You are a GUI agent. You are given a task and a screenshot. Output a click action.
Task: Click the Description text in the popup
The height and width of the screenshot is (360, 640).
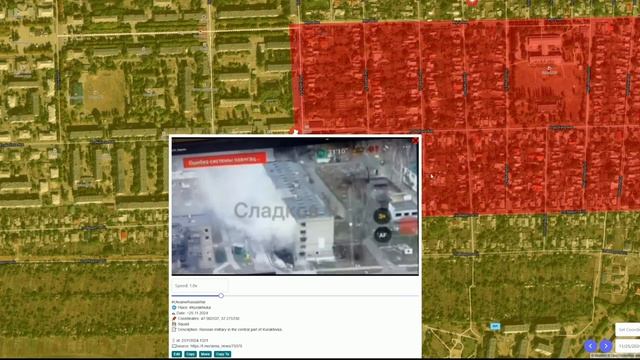tap(227, 329)
